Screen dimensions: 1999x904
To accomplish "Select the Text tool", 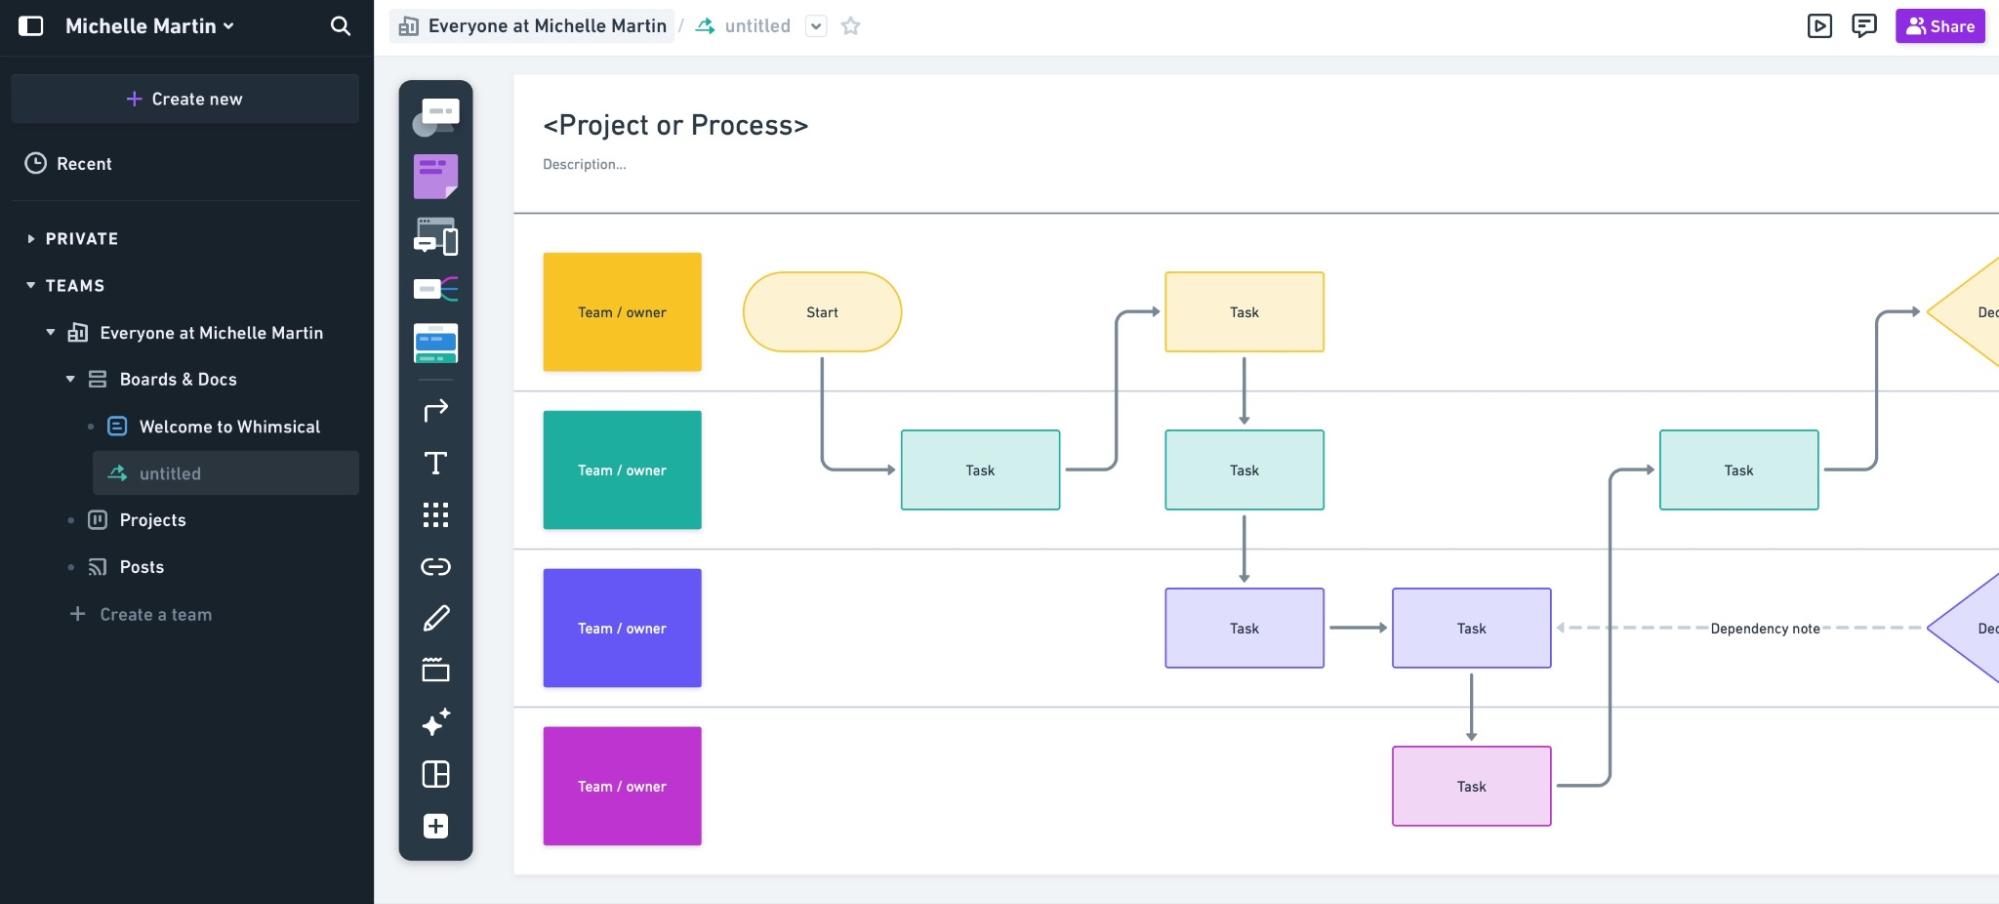I will [435, 463].
